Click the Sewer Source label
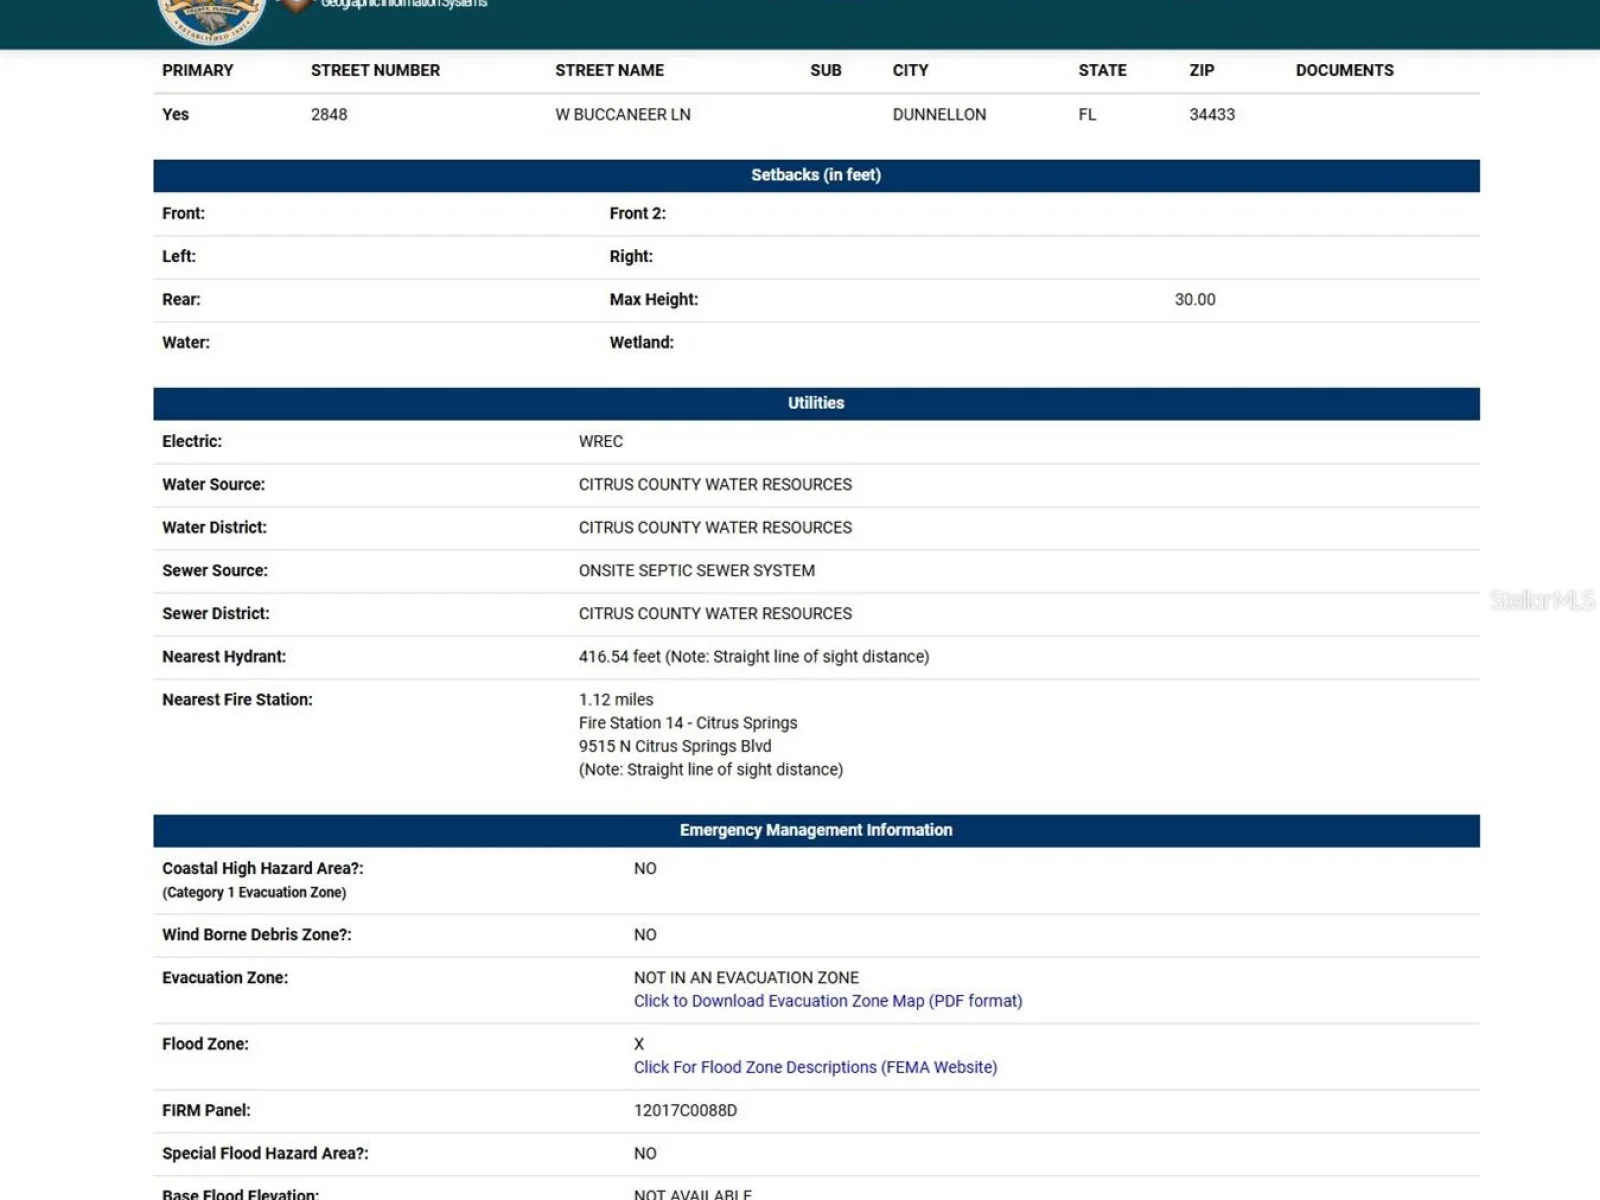1600x1200 pixels. [215, 570]
